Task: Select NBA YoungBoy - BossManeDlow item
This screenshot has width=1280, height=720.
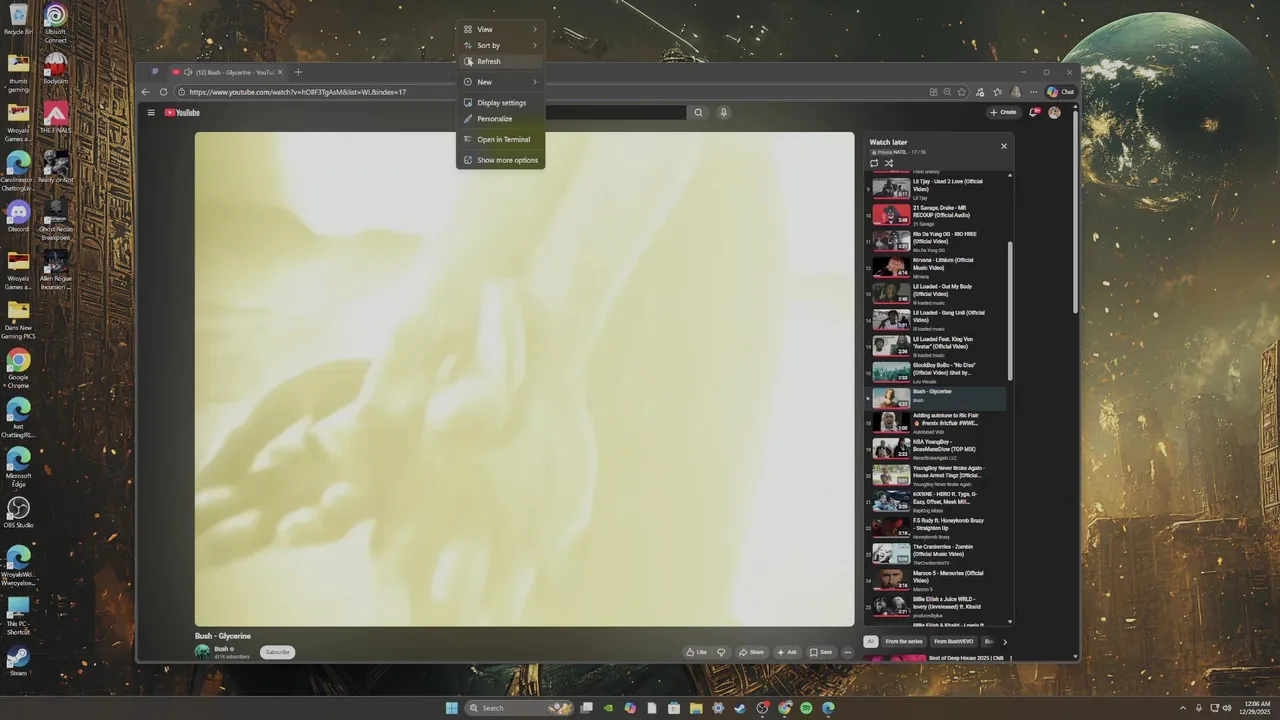Action: pyautogui.click(x=936, y=448)
